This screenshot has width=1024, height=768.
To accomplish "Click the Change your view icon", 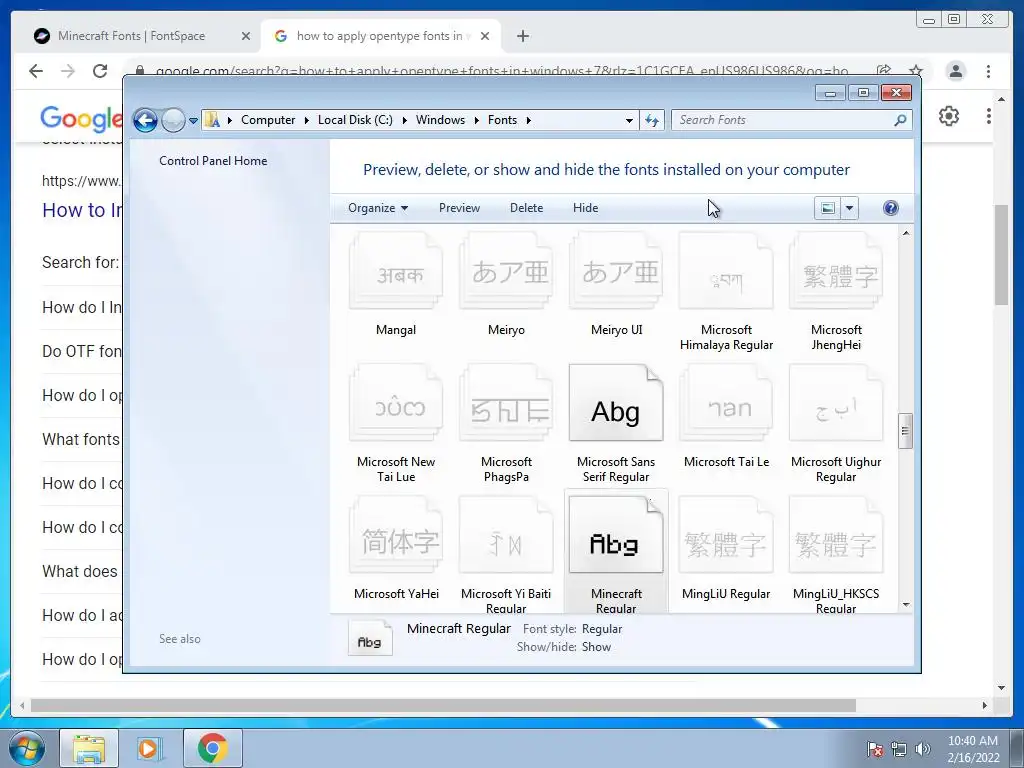I will (827, 208).
